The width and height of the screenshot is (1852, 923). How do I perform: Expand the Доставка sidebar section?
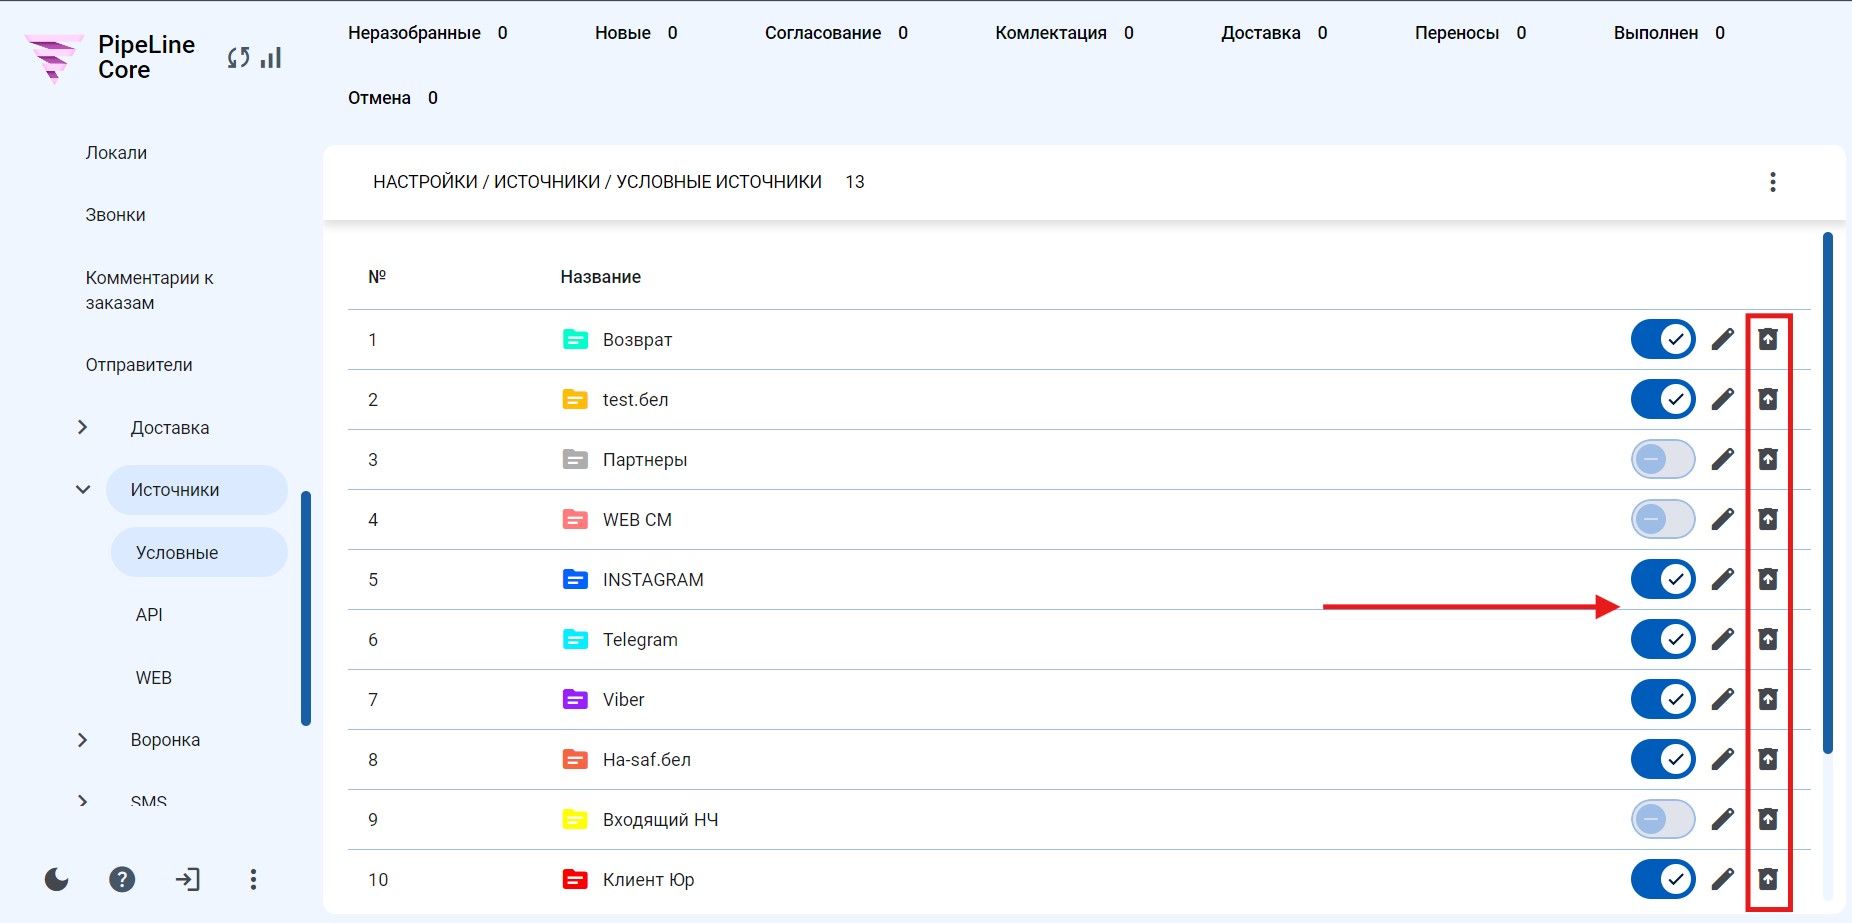(83, 427)
